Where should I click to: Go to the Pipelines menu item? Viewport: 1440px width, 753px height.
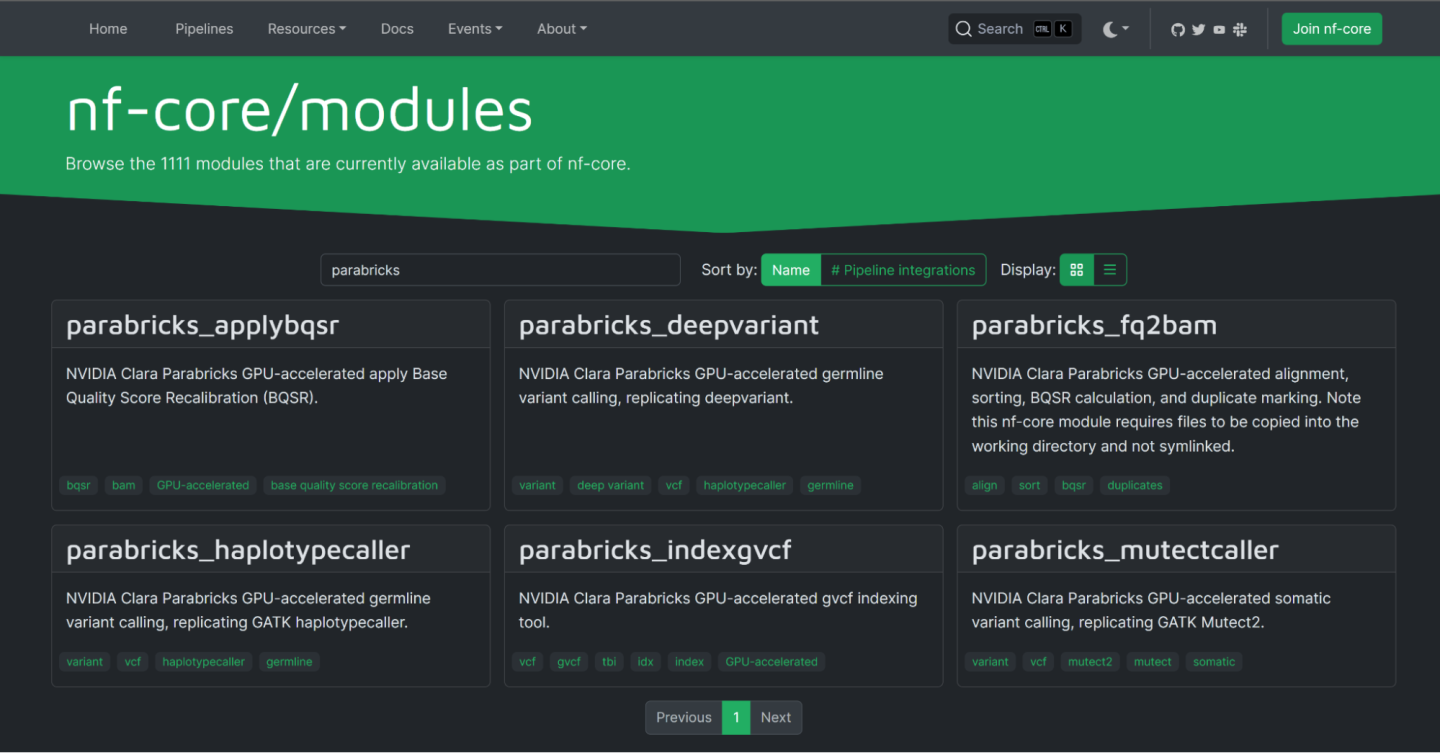pos(204,28)
